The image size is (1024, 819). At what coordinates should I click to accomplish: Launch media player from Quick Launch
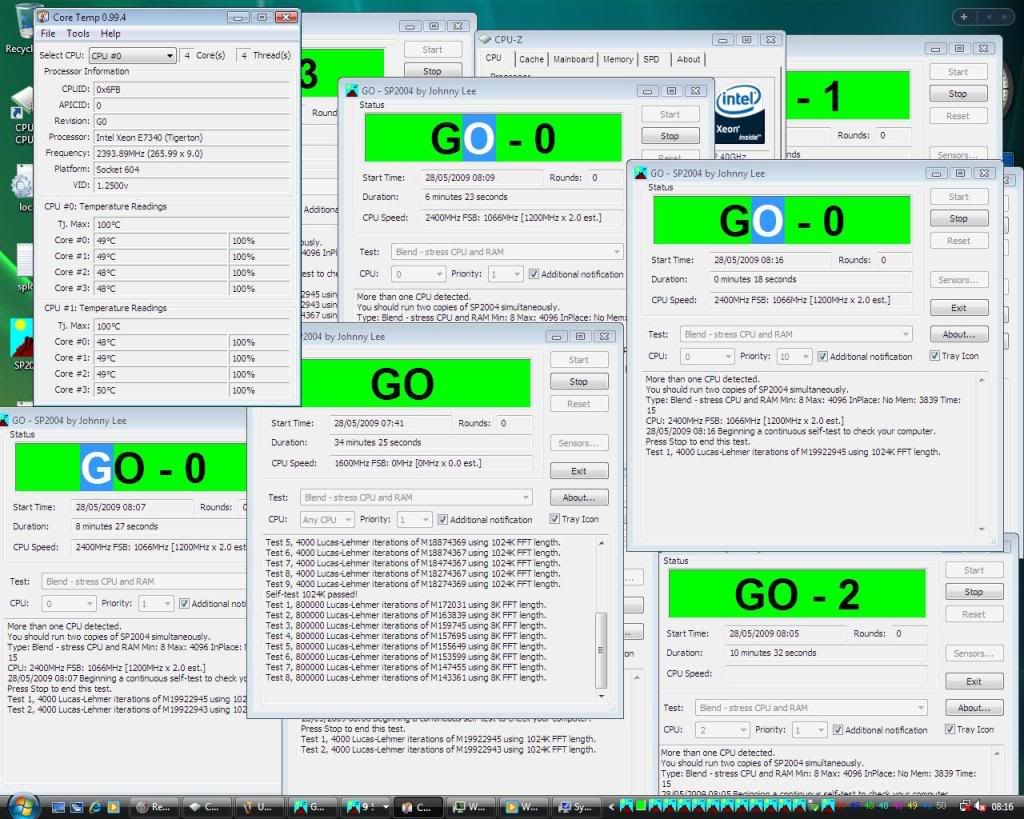coord(114,807)
